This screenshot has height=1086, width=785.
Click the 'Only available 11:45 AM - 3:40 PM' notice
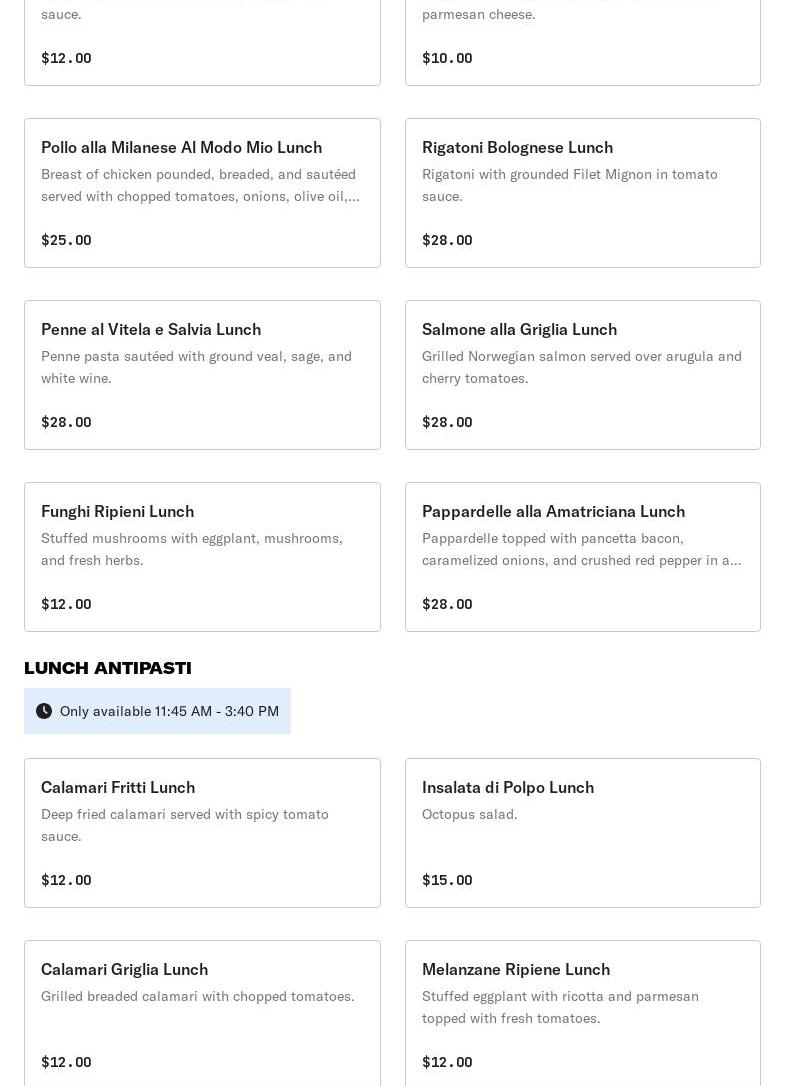(169, 711)
